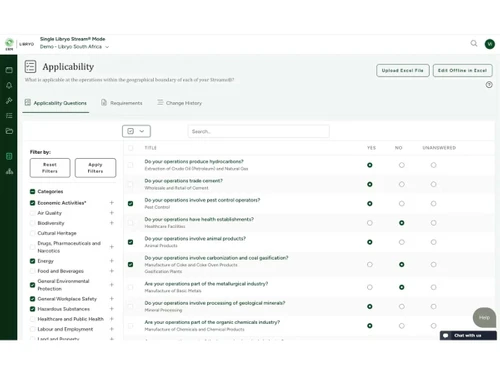The image size is (500, 375).
Task: Set No for pest control operators question
Action: 402,203
